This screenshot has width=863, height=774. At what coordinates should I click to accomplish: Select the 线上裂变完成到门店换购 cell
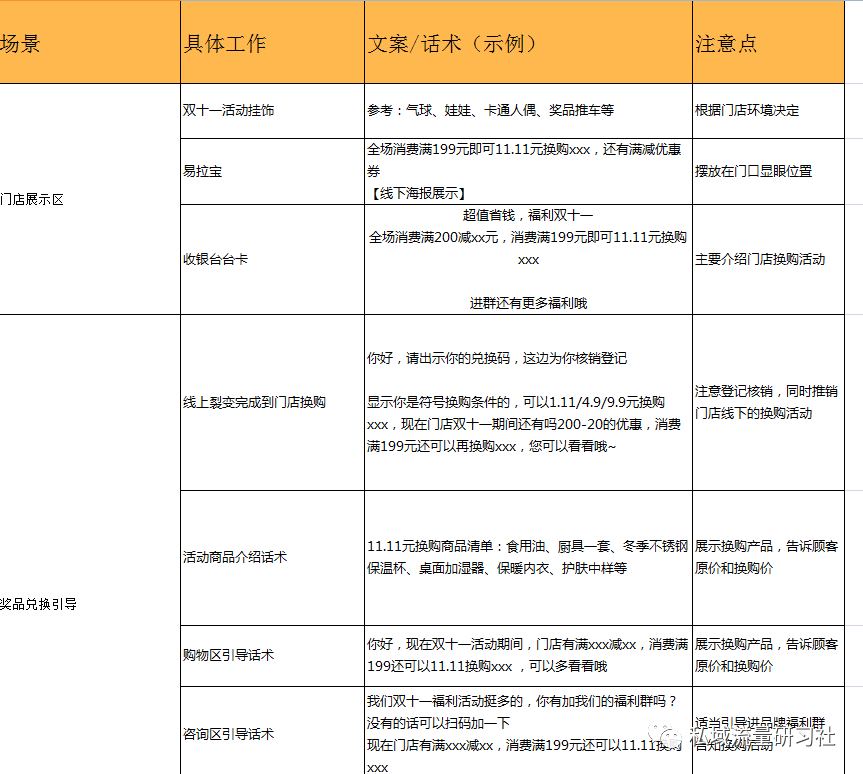tap(272, 402)
